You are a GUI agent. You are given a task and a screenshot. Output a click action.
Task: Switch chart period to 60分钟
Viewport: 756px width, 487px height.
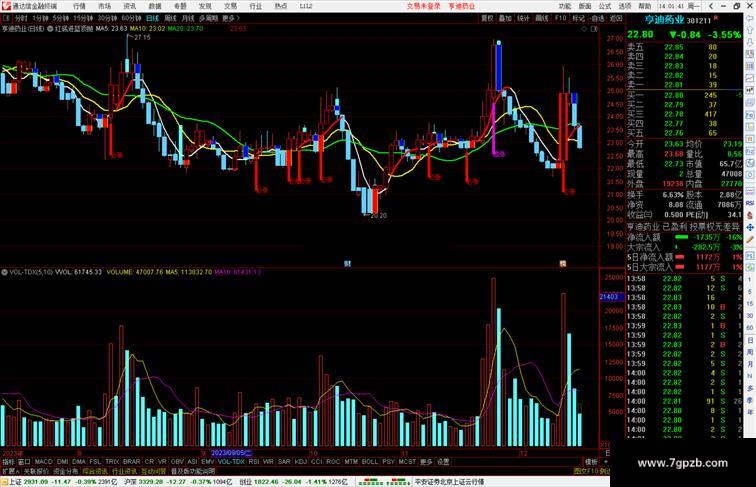[x=131, y=18]
